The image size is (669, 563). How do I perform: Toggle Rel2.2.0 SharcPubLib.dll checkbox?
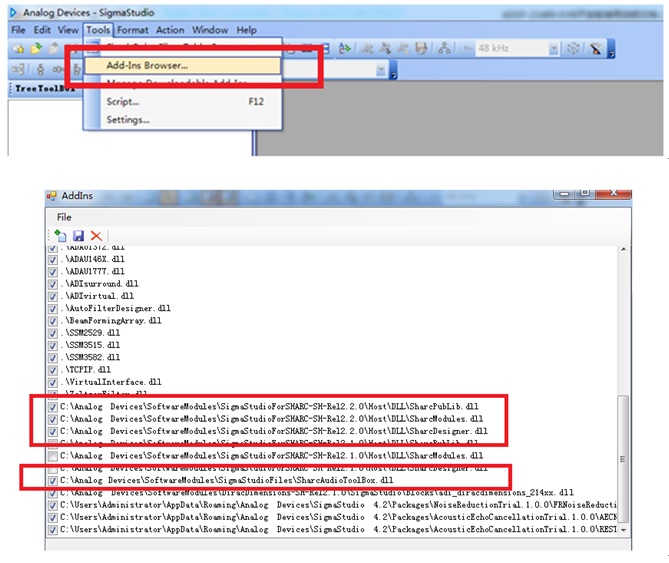click(x=53, y=407)
